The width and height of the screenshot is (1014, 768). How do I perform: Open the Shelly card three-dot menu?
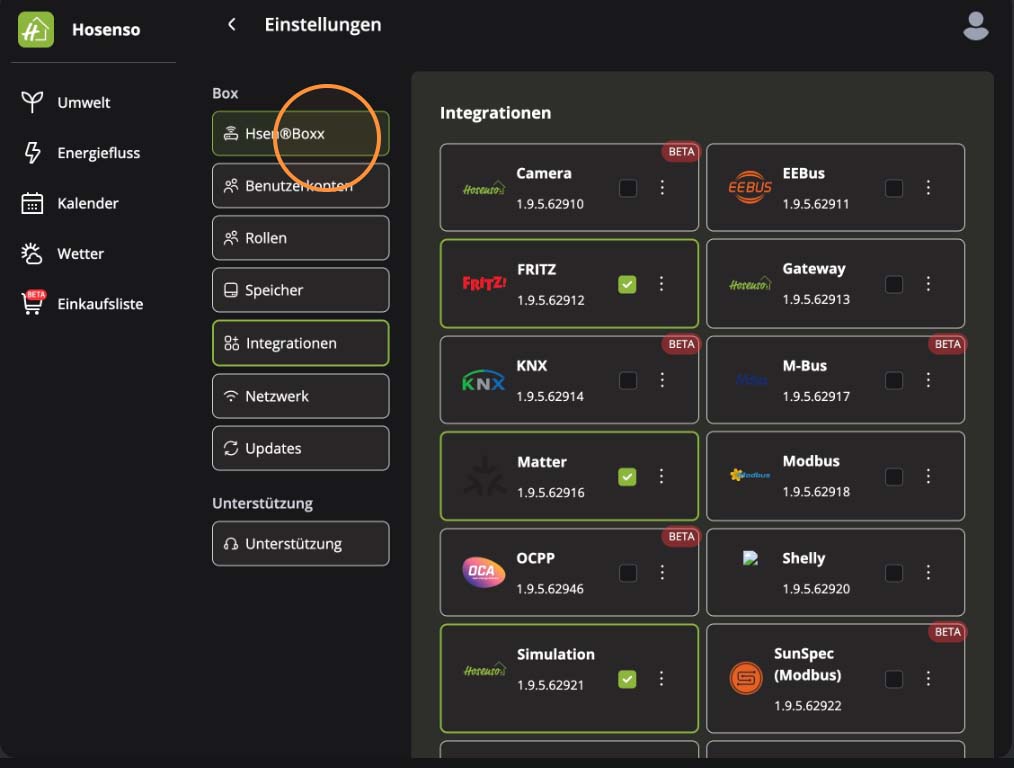coord(928,572)
